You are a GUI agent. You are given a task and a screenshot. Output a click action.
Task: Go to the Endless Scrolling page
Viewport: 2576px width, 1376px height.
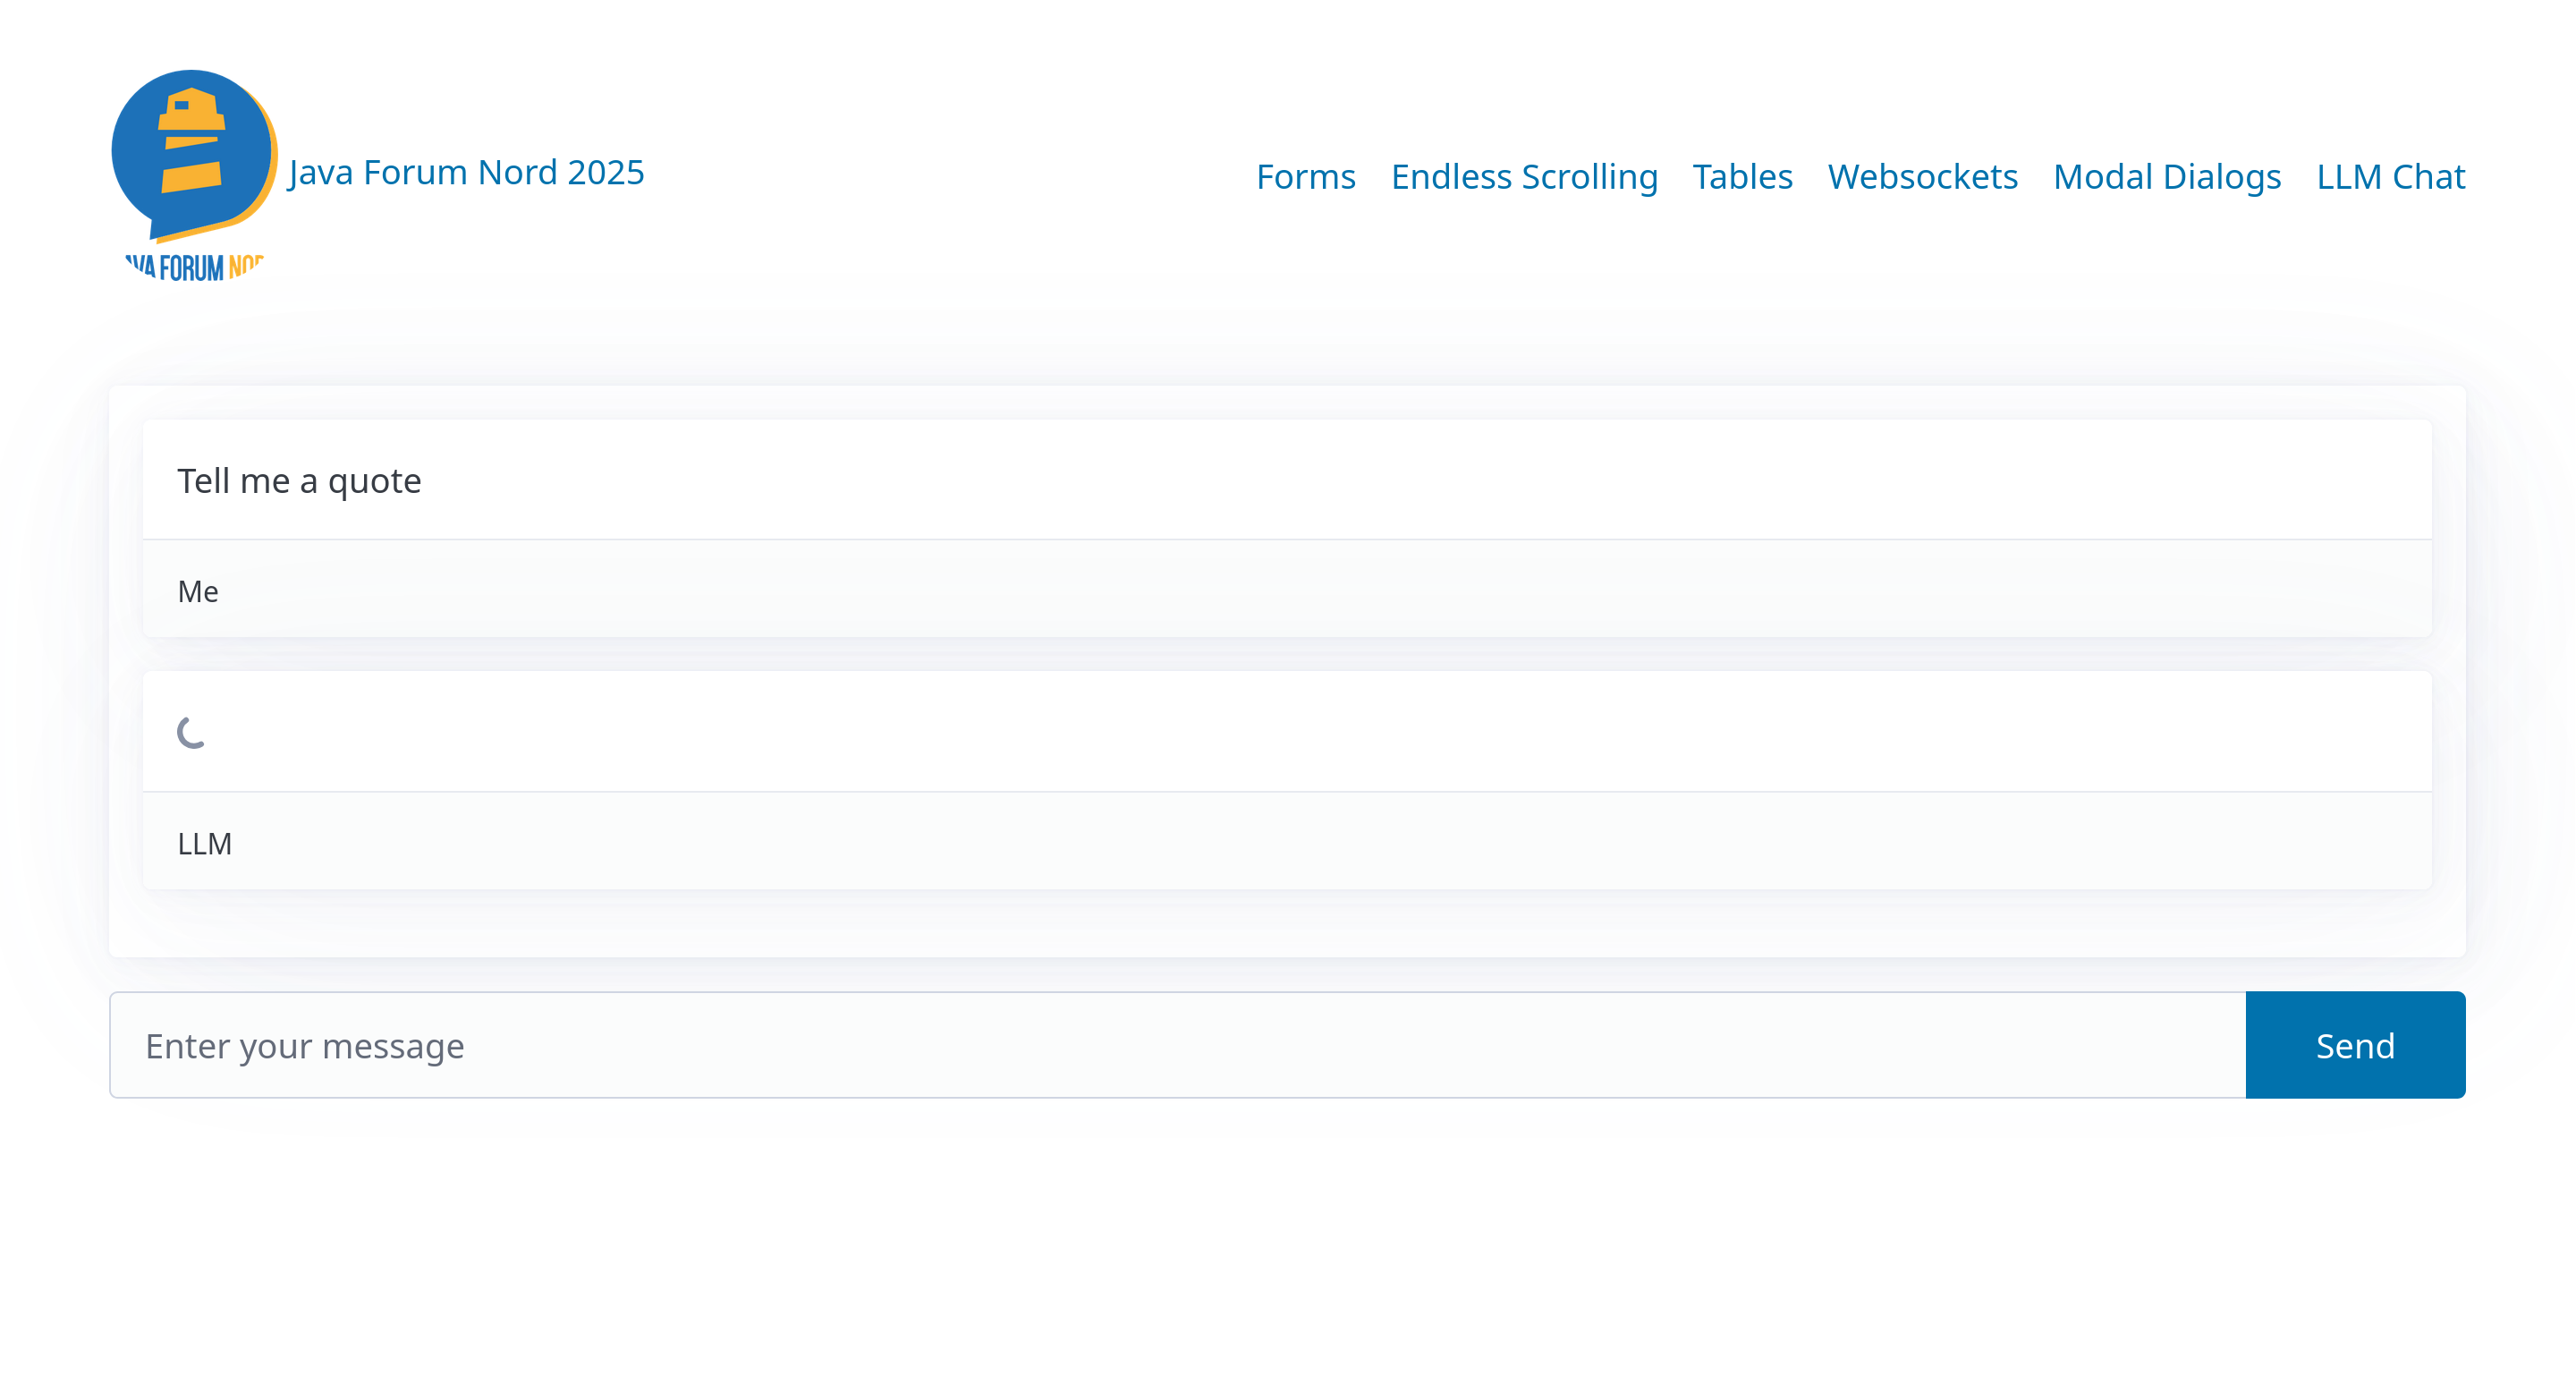click(1524, 177)
